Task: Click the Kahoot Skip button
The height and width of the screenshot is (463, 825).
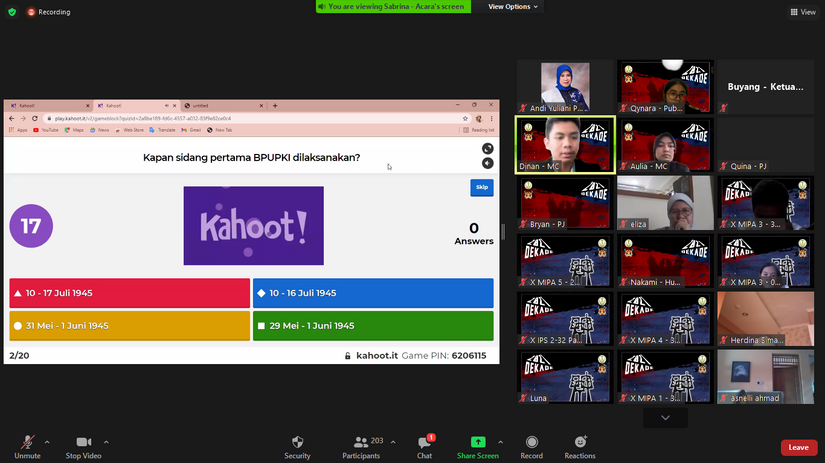Action: pyautogui.click(x=481, y=187)
